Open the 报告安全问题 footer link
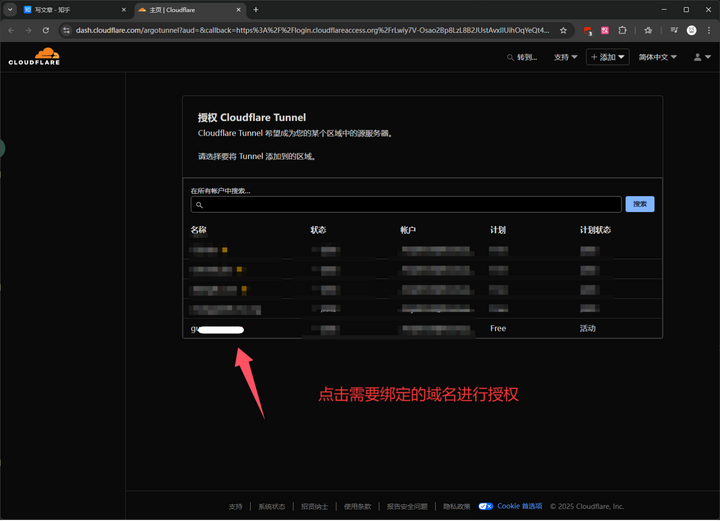This screenshot has height=521, width=720. click(407, 507)
